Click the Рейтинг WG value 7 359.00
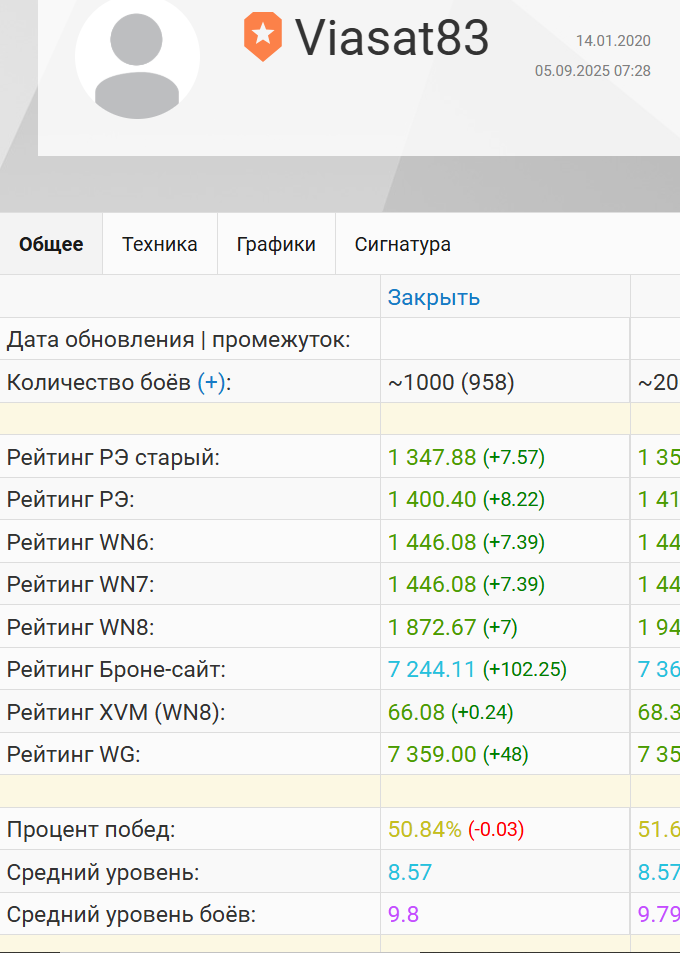 [432, 754]
